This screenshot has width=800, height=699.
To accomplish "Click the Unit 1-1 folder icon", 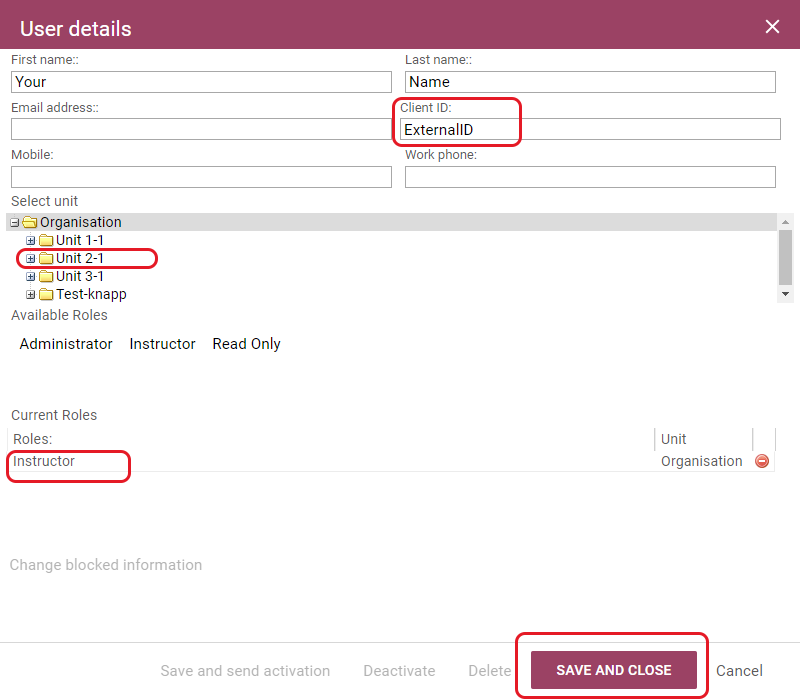I will (45, 241).
